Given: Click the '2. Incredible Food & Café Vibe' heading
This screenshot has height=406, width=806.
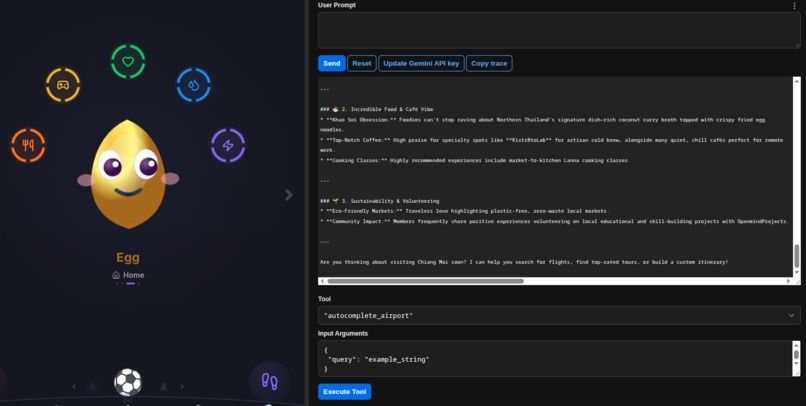Looking at the screenshot, I should [x=376, y=109].
